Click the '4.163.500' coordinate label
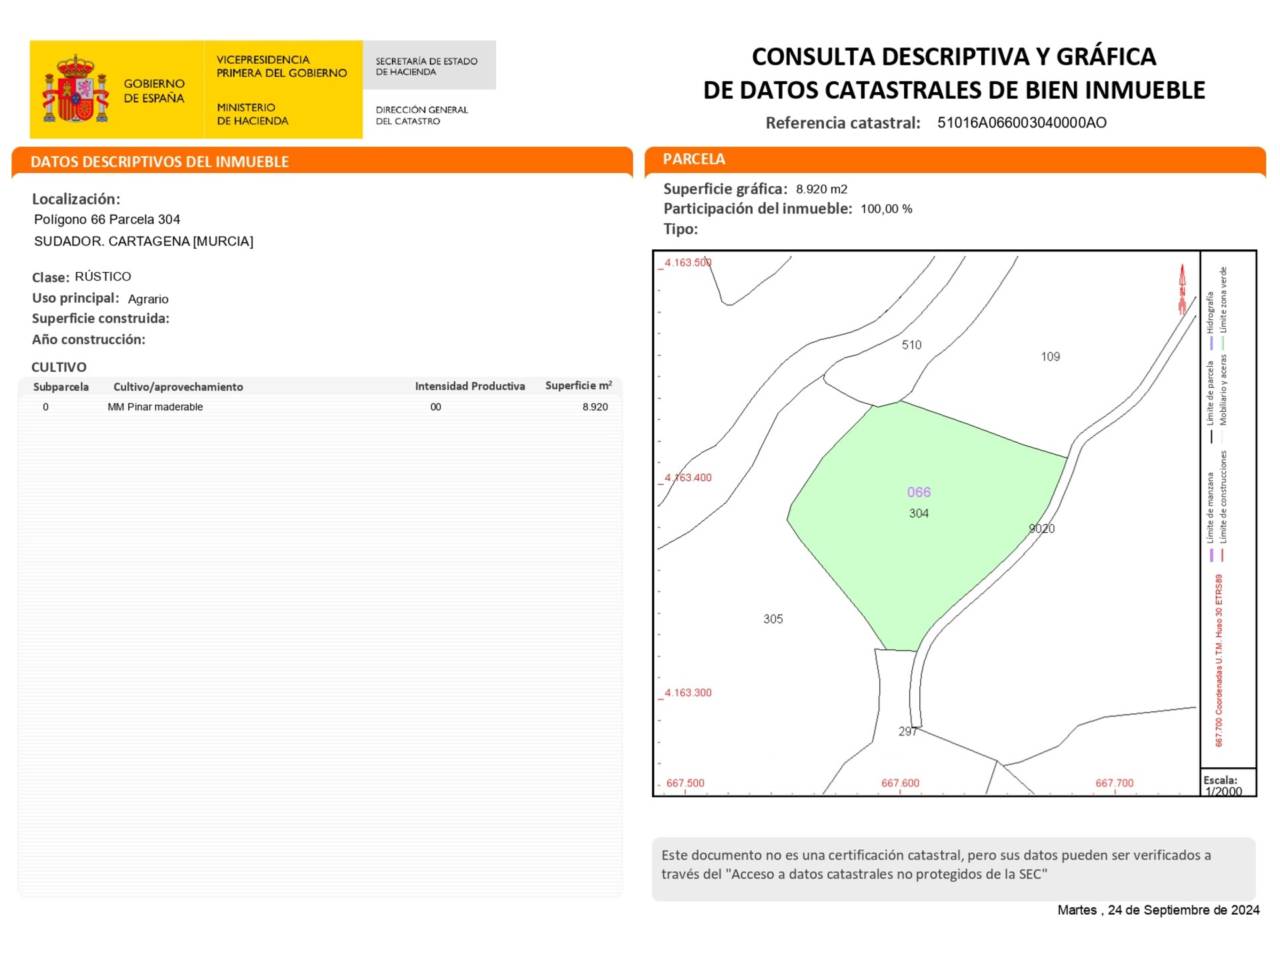This screenshot has width=1280, height=960. point(688,263)
